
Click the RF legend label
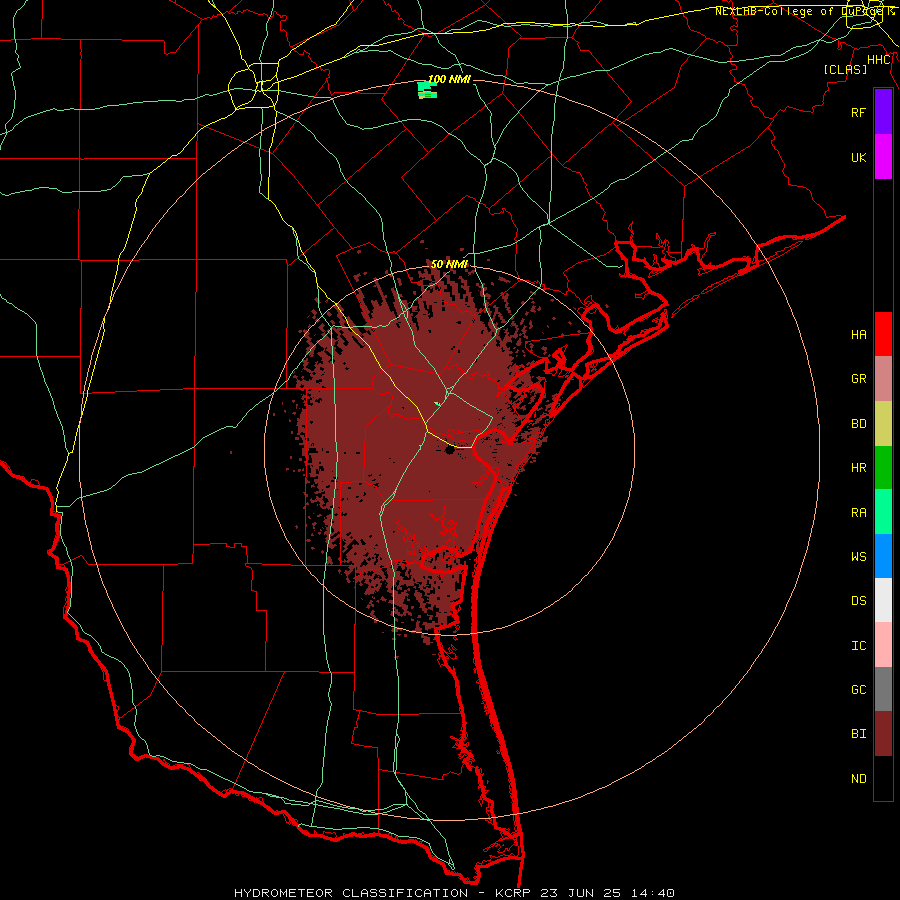point(858,112)
